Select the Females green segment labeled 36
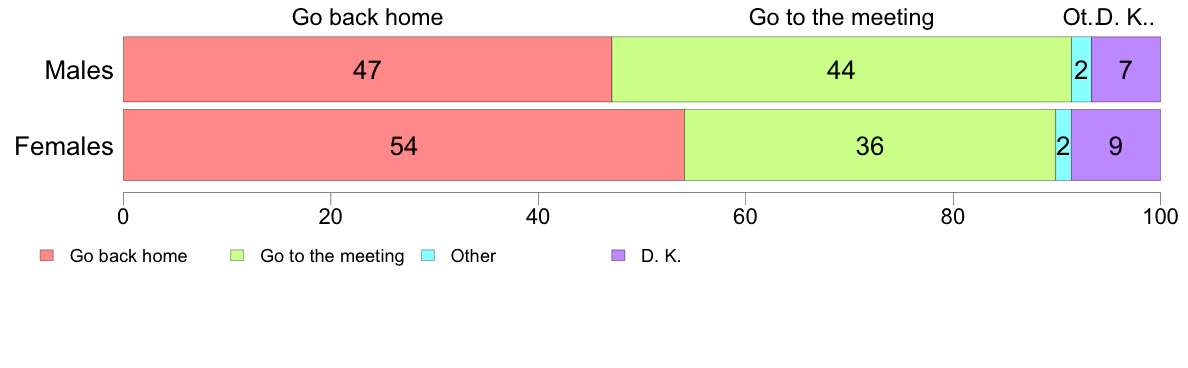The width and height of the screenshot is (1188, 368). 870,145
